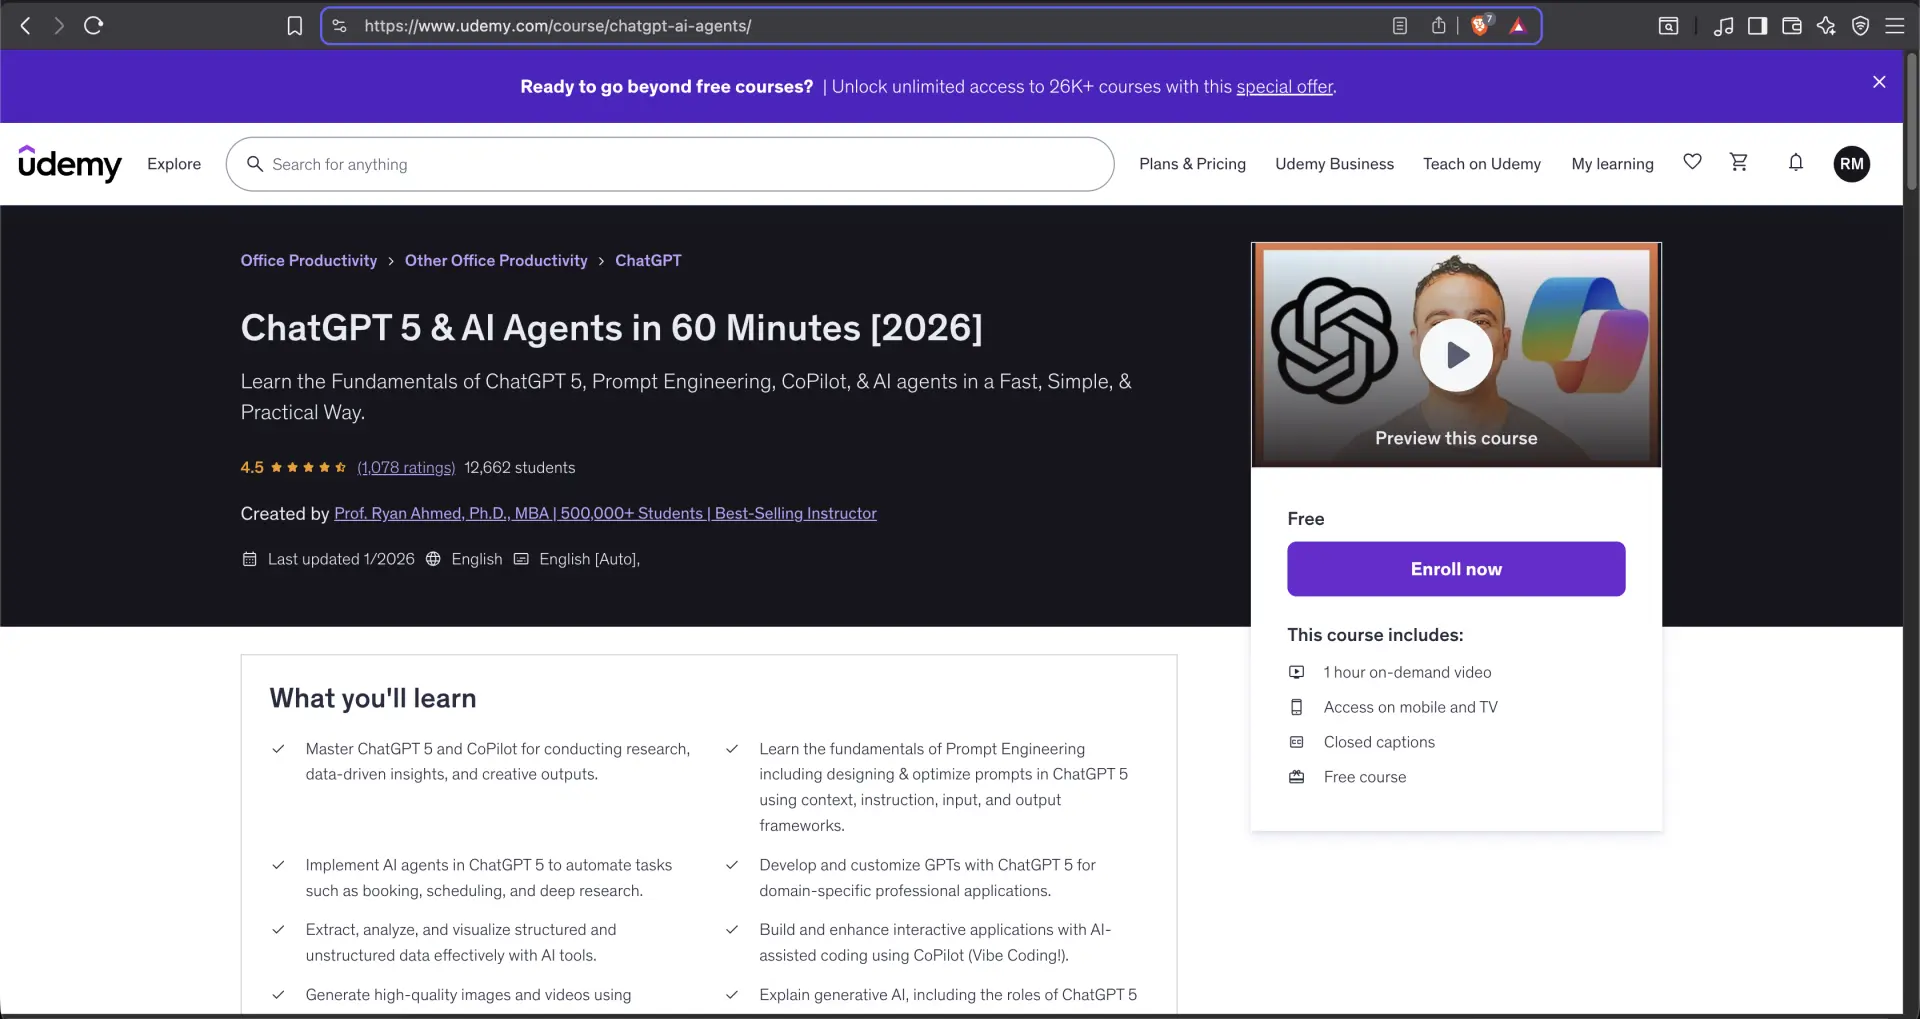Viewport: 1920px width, 1019px height.
Task: Click the Brave Rewards triangle icon
Action: point(1518,26)
